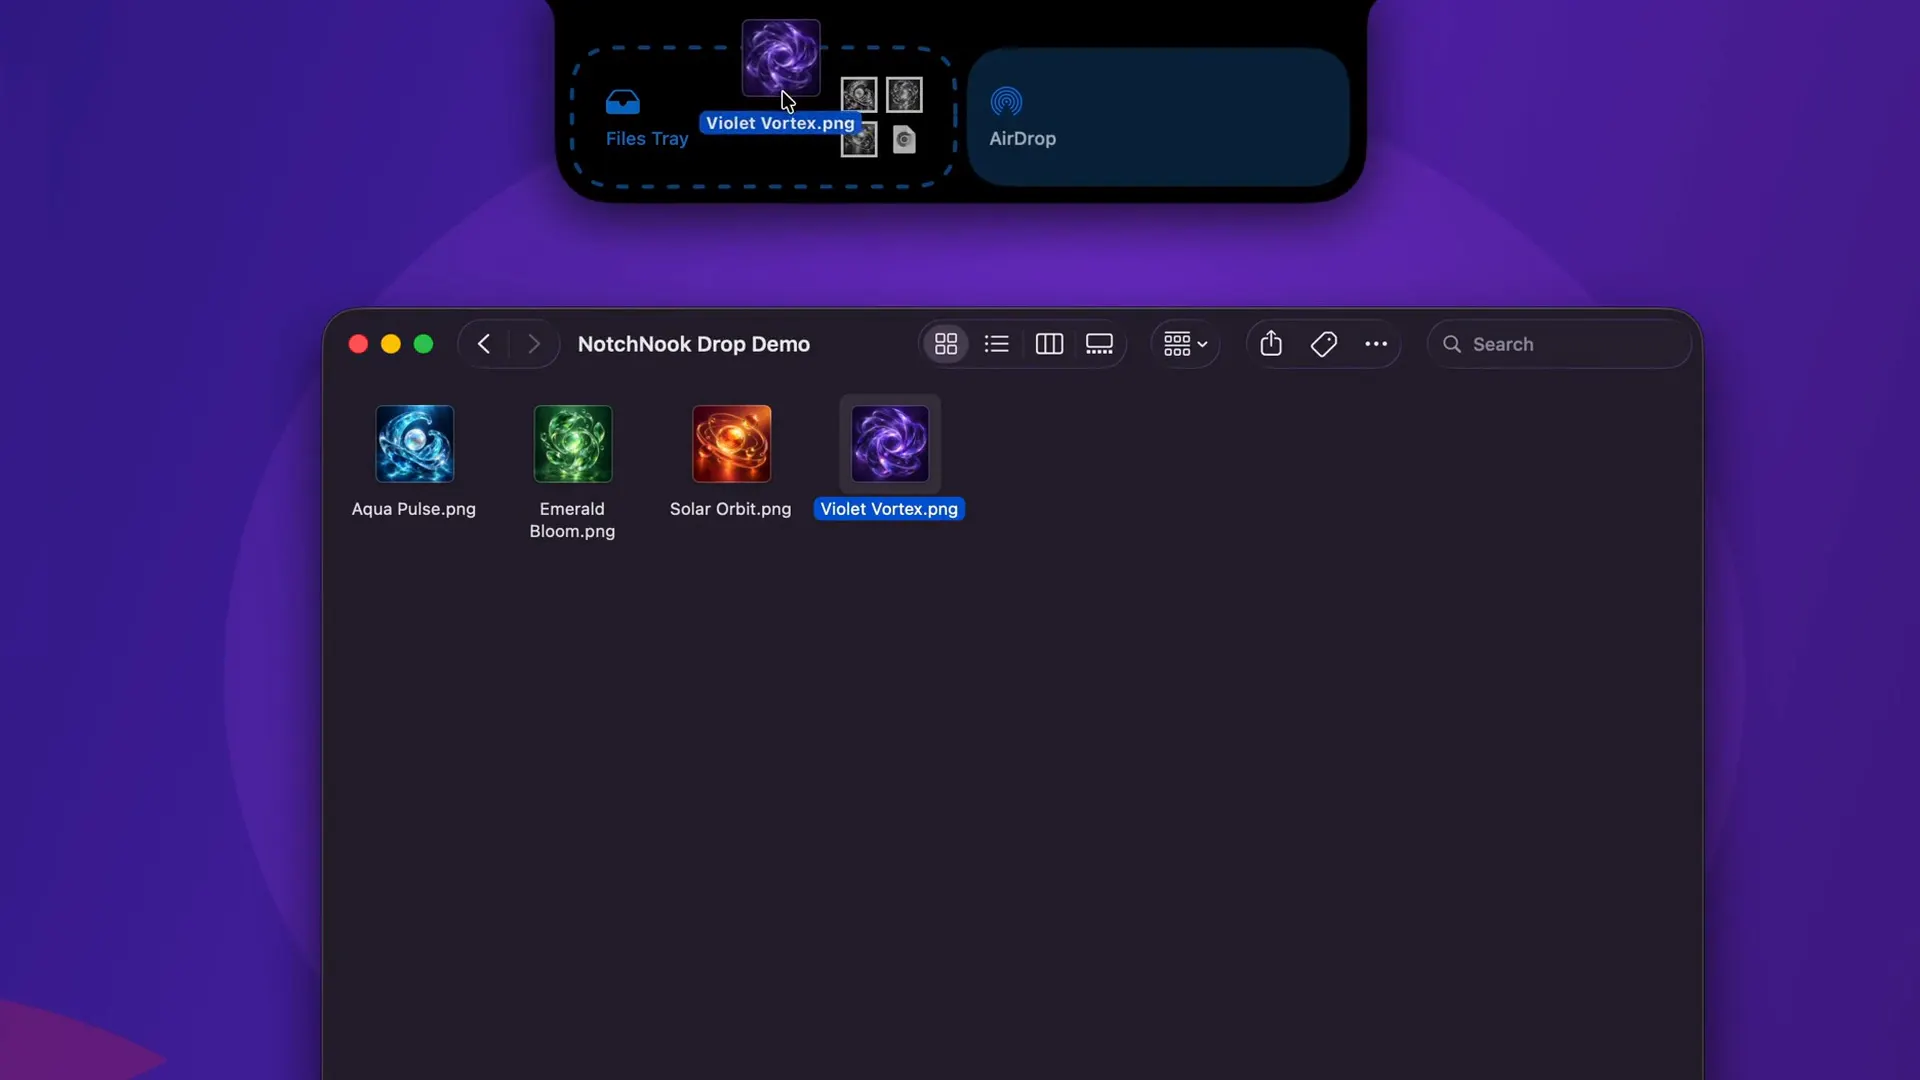Click the Violet Vortex.png label in Finder
Screen dimensions: 1920x1080
[889, 509]
